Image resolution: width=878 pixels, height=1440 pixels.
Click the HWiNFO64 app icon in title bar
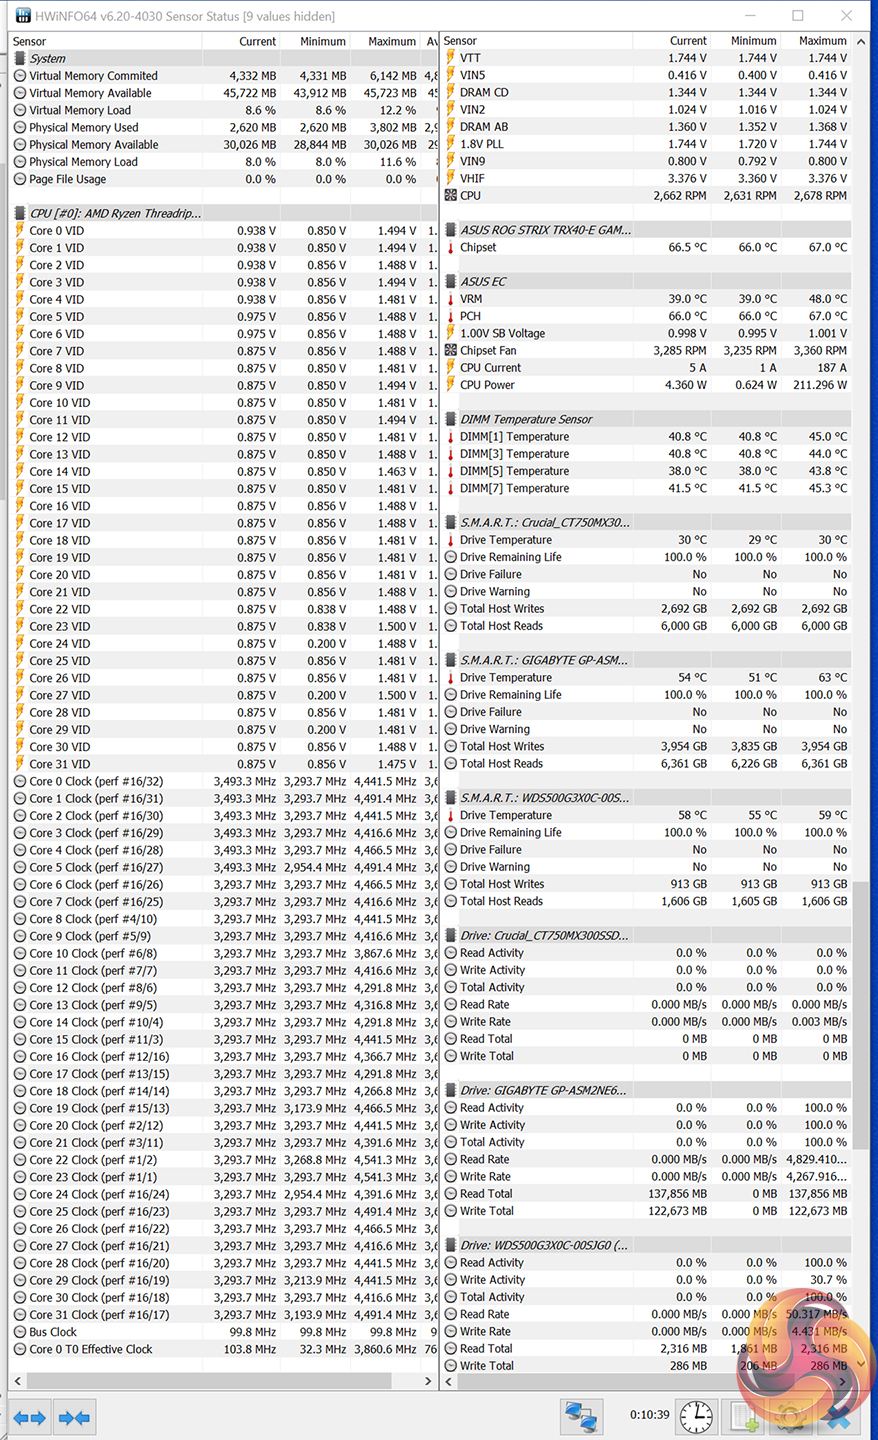click(21, 16)
